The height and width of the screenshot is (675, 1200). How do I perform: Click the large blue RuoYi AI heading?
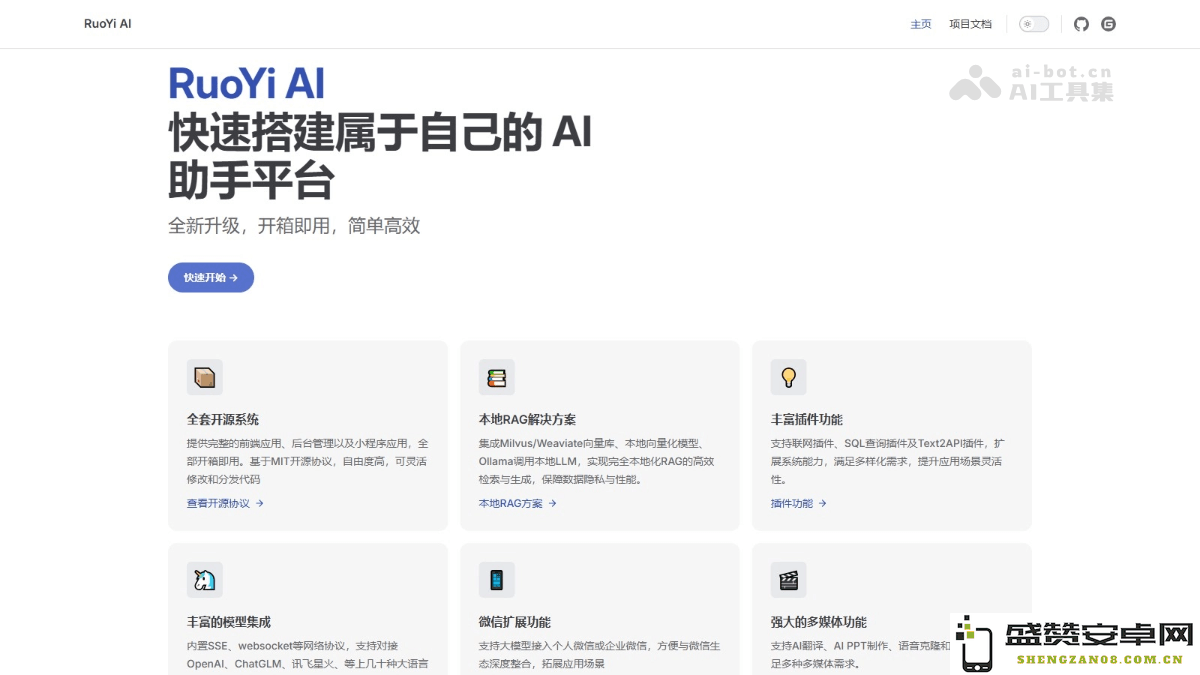tap(246, 83)
